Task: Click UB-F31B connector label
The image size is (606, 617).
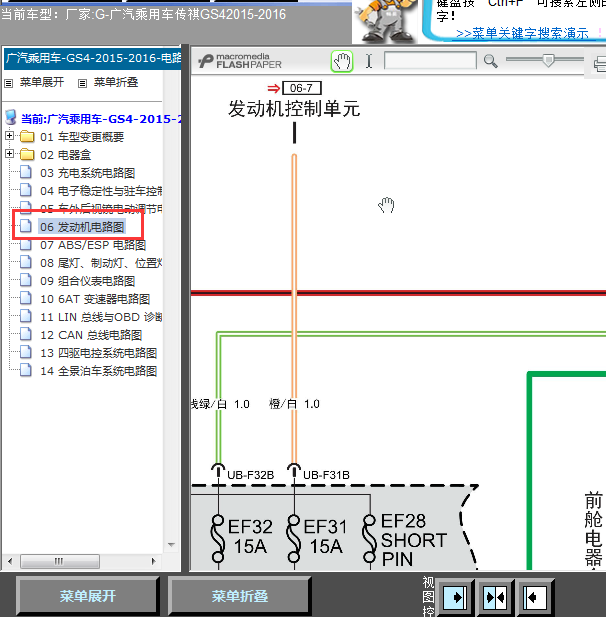Action: (326, 475)
